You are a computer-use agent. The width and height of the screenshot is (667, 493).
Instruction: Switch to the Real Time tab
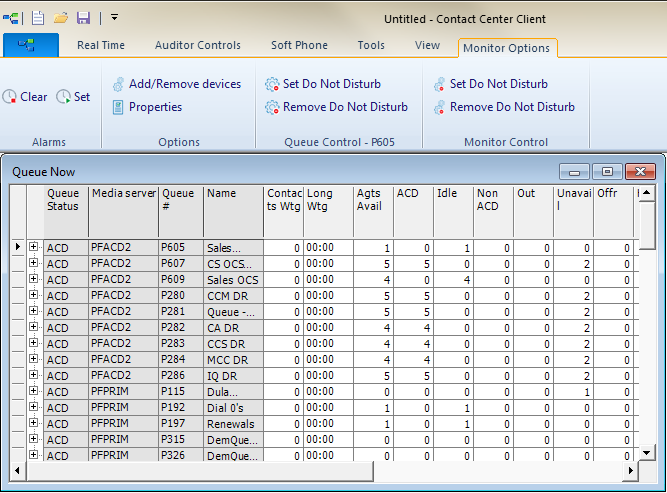[x=101, y=45]
